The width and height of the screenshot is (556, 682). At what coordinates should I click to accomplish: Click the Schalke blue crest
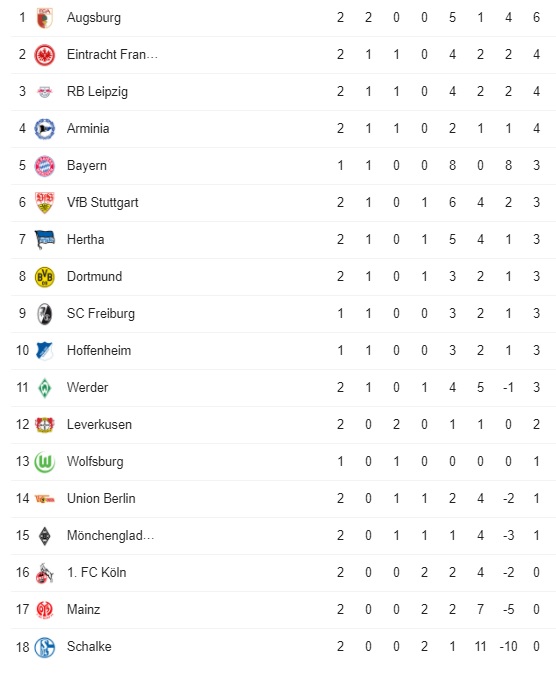pyautogui.click(x=44, y=647)
